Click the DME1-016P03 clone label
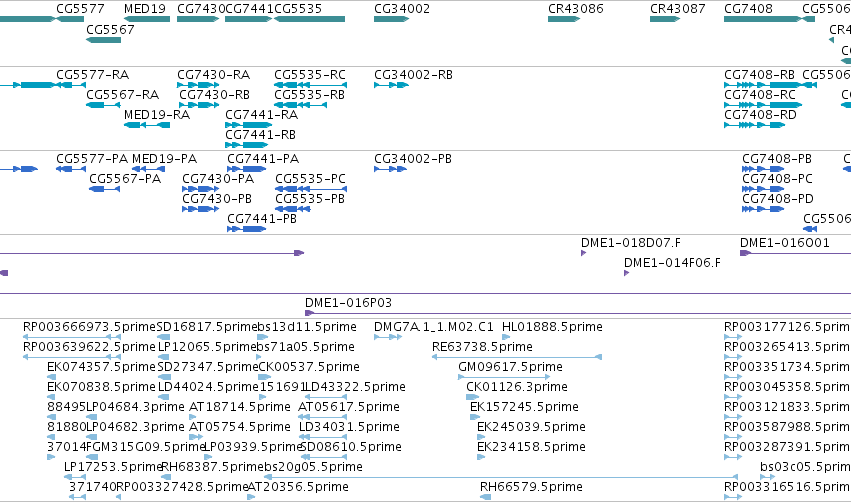The image size is (851, 502). (348, 303)
